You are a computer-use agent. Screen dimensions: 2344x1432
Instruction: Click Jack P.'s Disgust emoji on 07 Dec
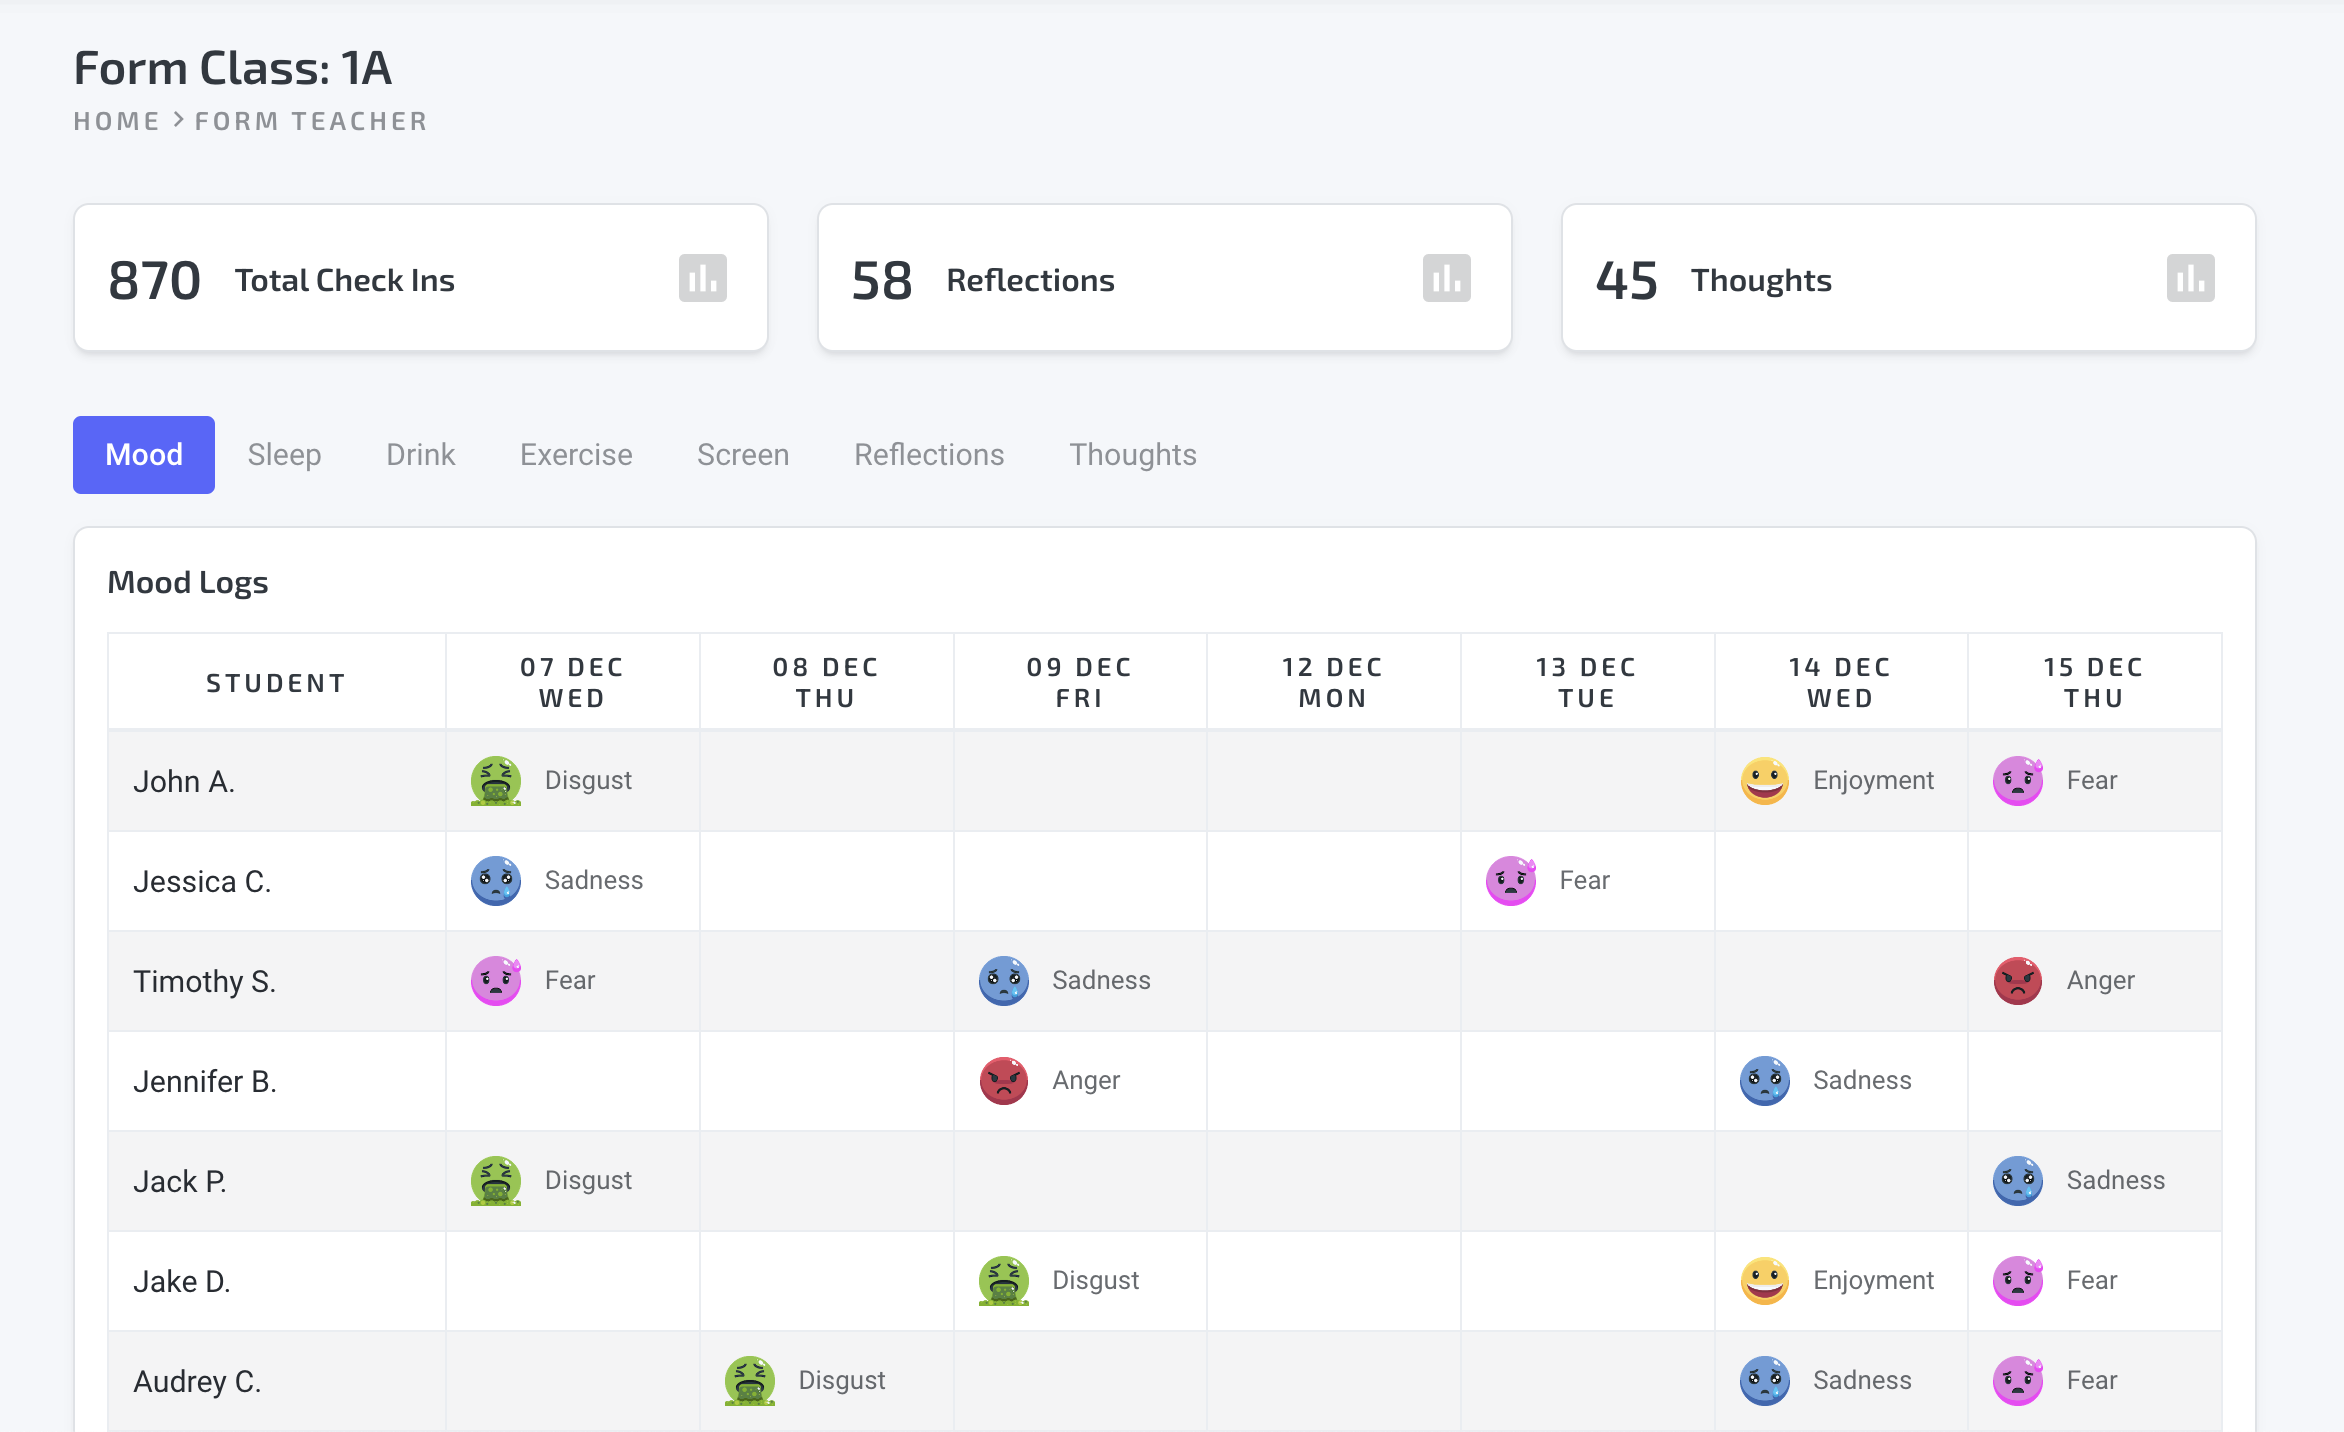pos(496,1181)
